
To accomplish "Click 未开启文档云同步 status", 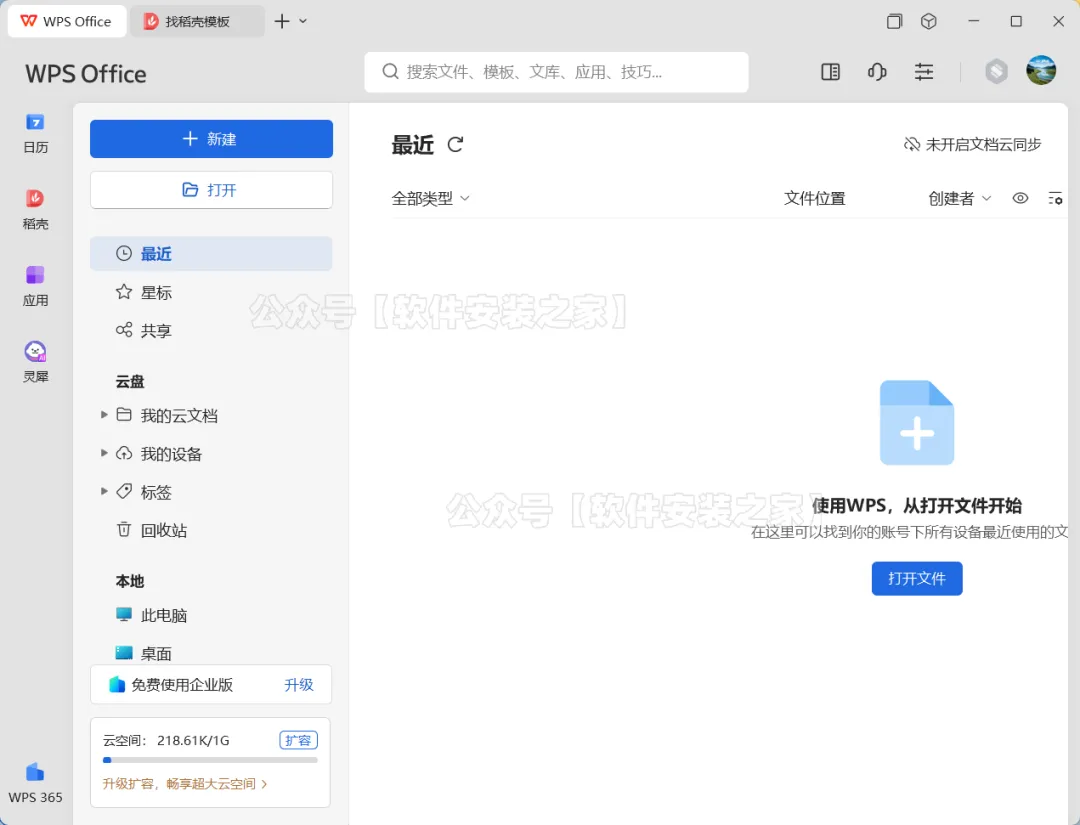I will pyautogui.click(x=972, y=144).
